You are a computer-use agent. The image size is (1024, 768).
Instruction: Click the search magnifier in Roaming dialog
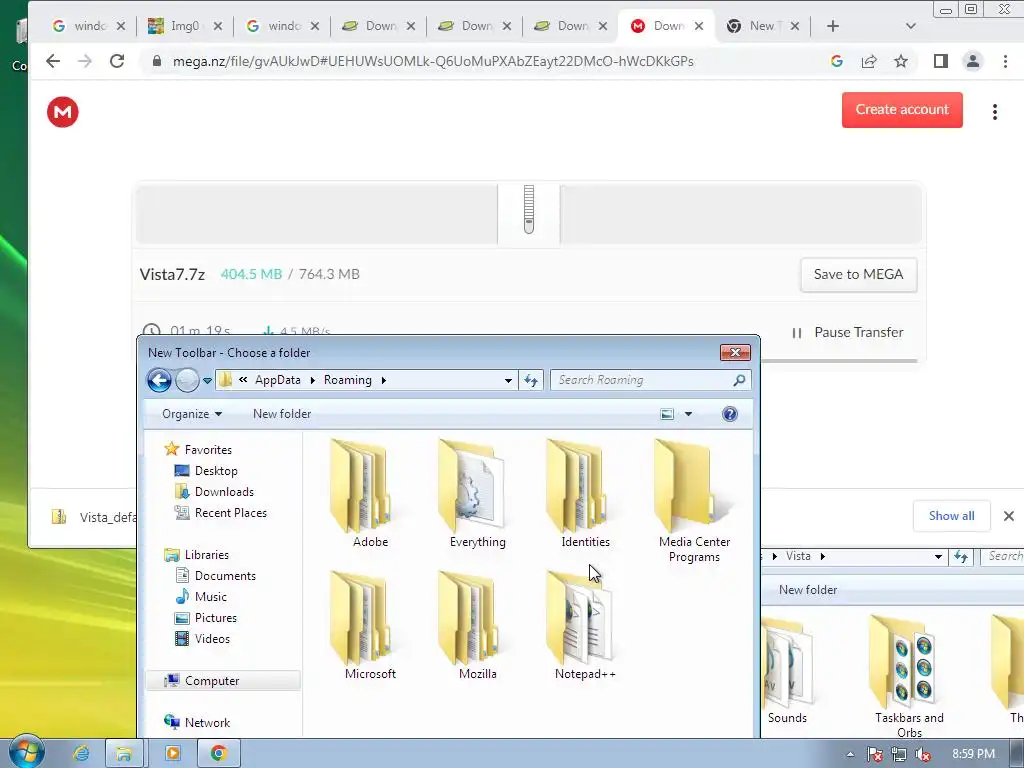(x=739, y=380)
